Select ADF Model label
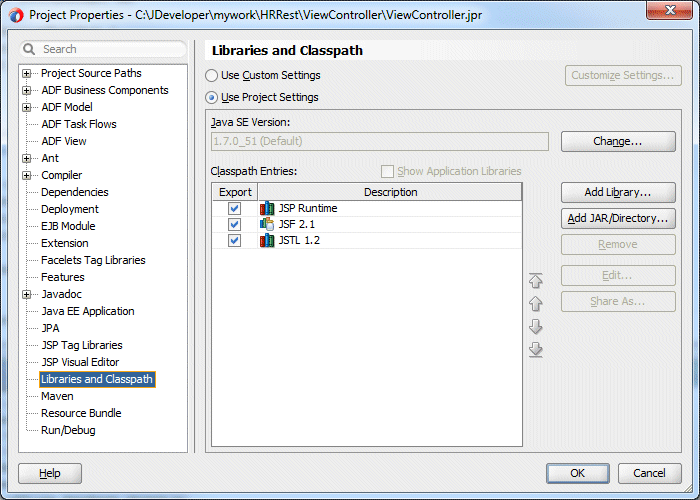 coord(67,107)
